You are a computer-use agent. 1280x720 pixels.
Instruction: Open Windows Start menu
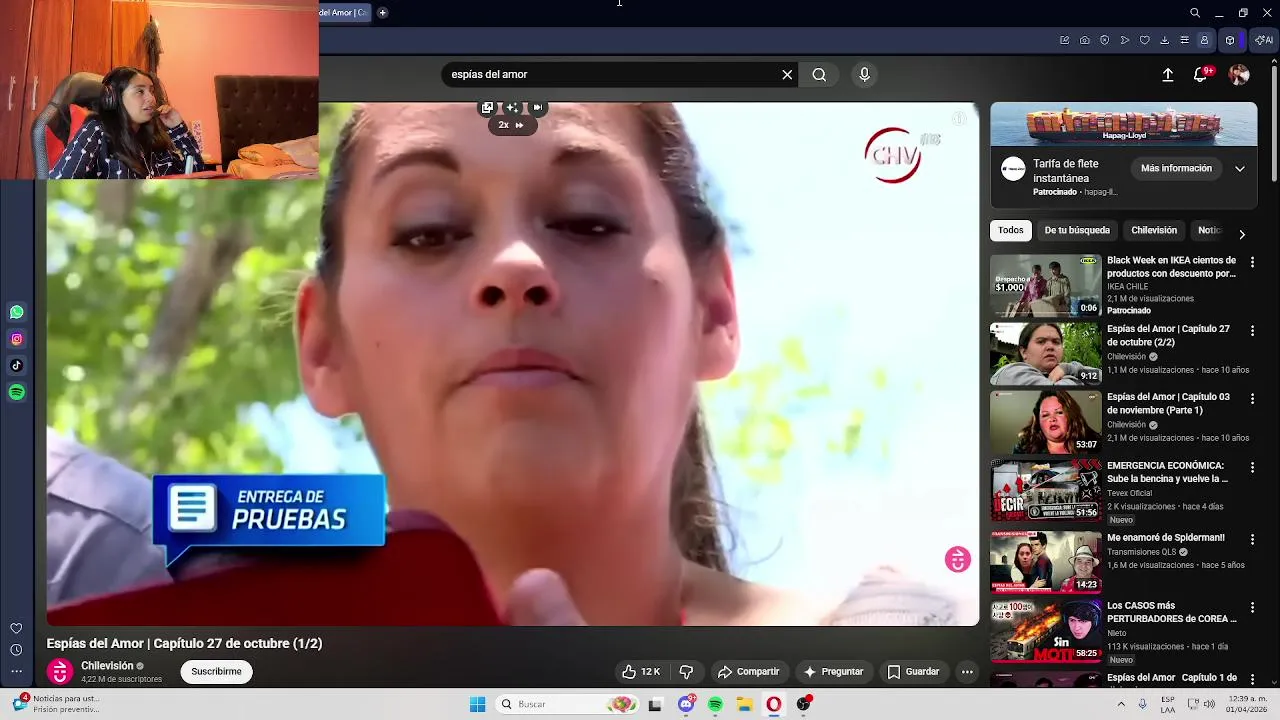tap(478, 704)
